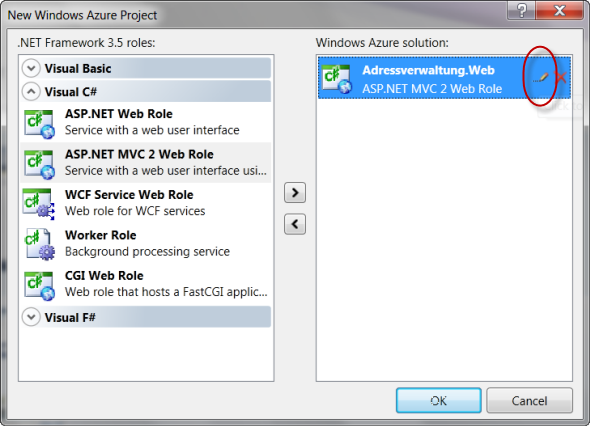Expand the Visual F# roles group

[x=31, y=317]
